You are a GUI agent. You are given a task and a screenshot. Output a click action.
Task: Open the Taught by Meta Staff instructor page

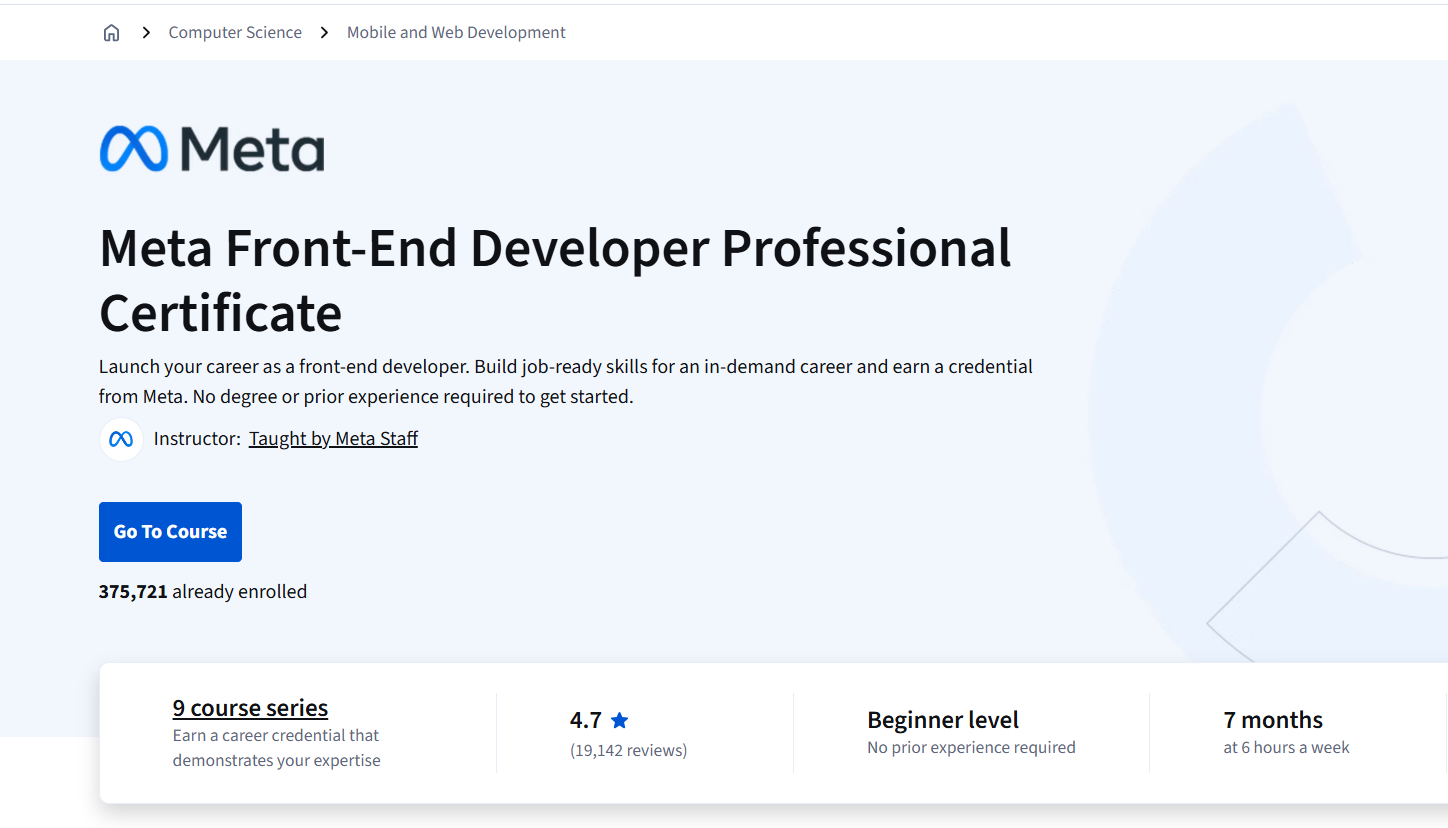(333, 438)
